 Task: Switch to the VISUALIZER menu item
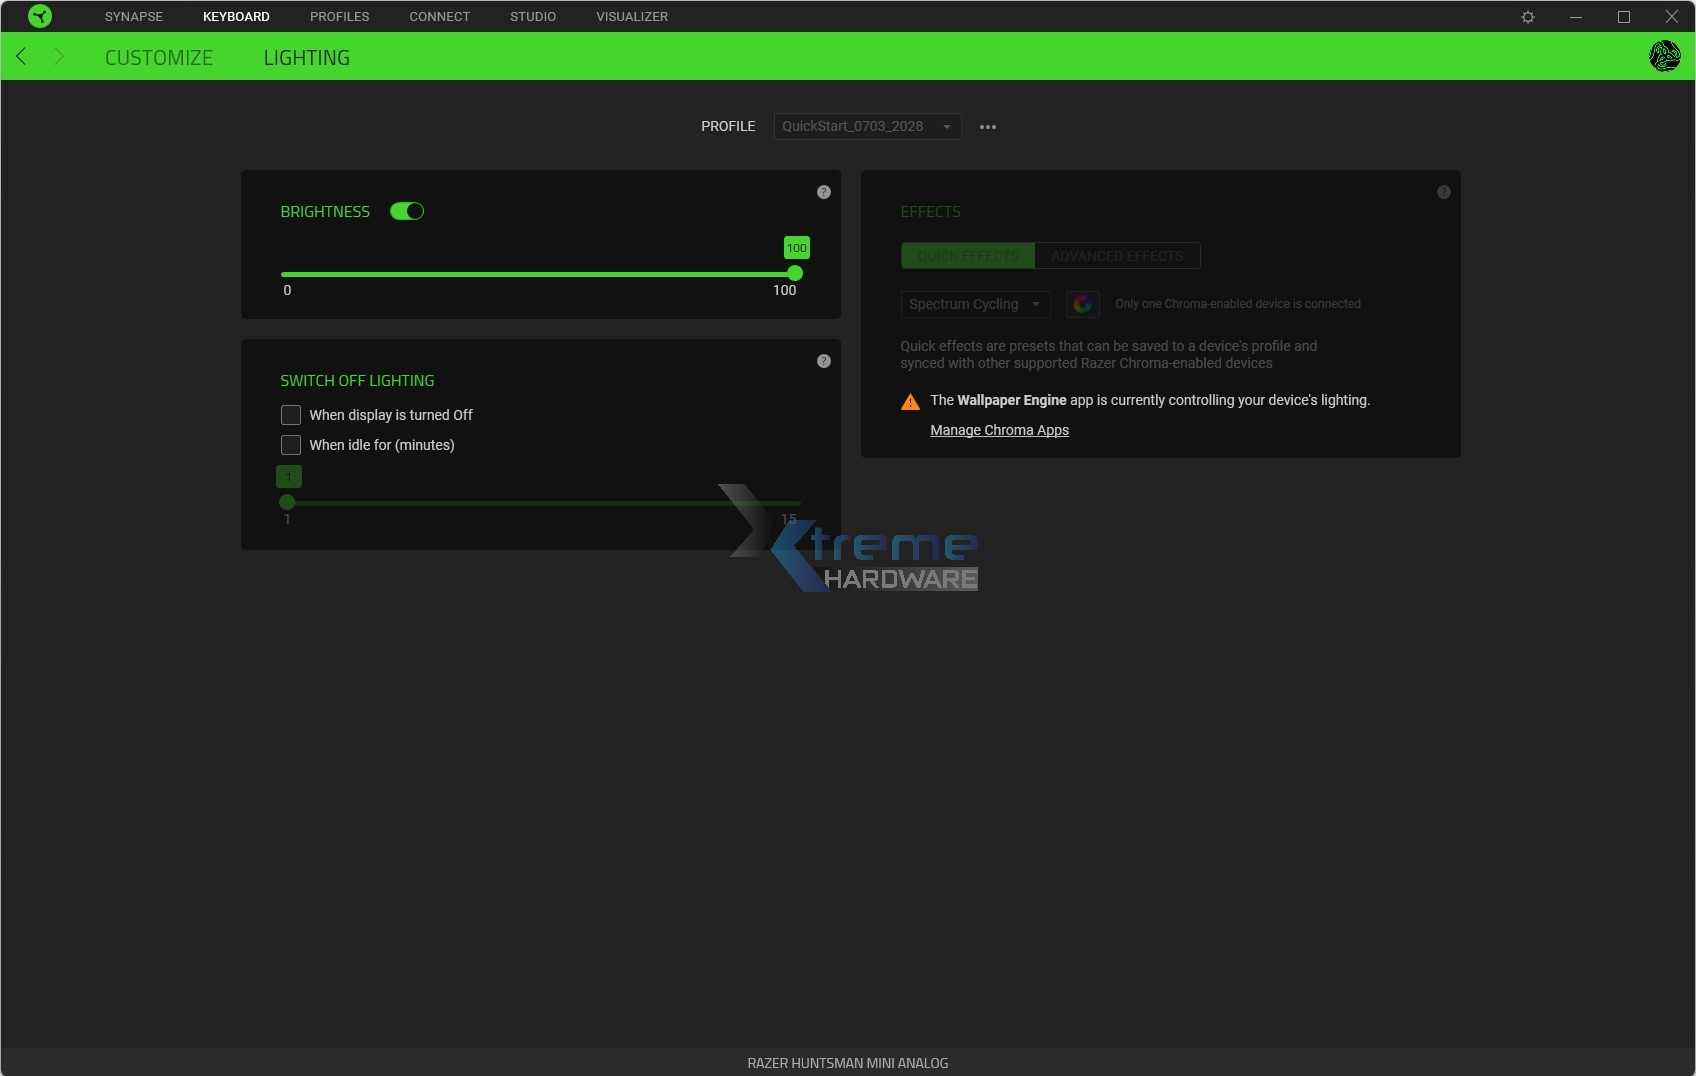click(x=631, y=16)
